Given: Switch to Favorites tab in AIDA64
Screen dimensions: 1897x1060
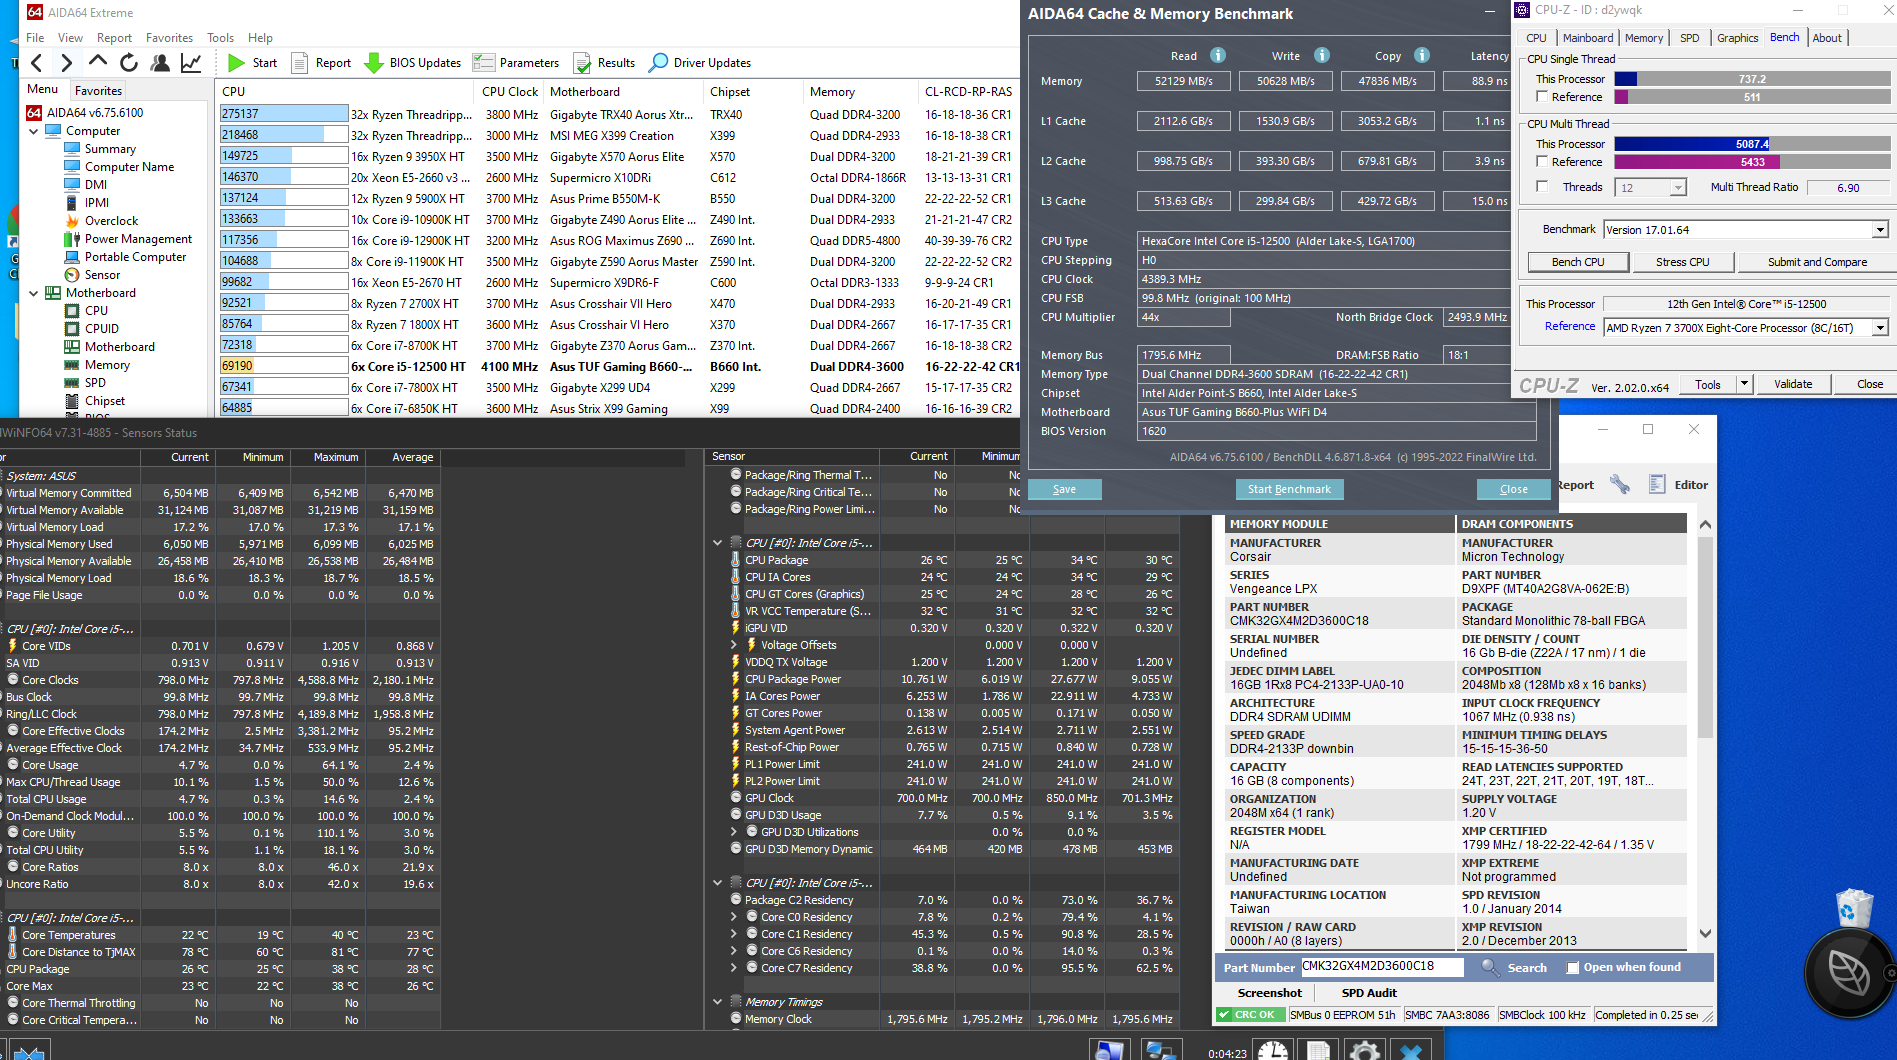Looking at the screenshot, I should click(x=98, y=90).
